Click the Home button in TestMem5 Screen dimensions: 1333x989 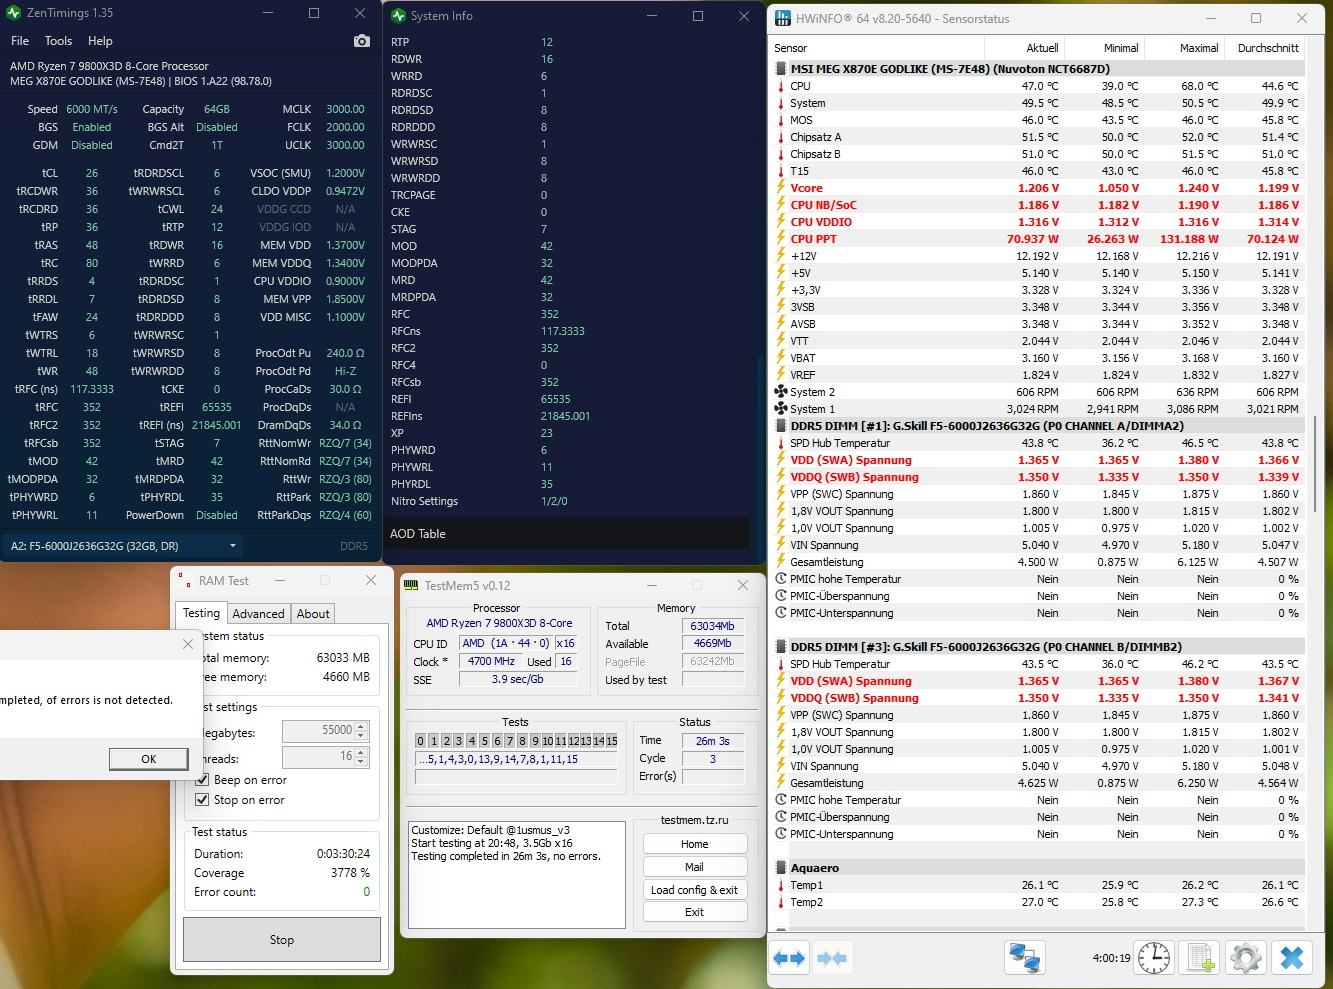point(695,844)
